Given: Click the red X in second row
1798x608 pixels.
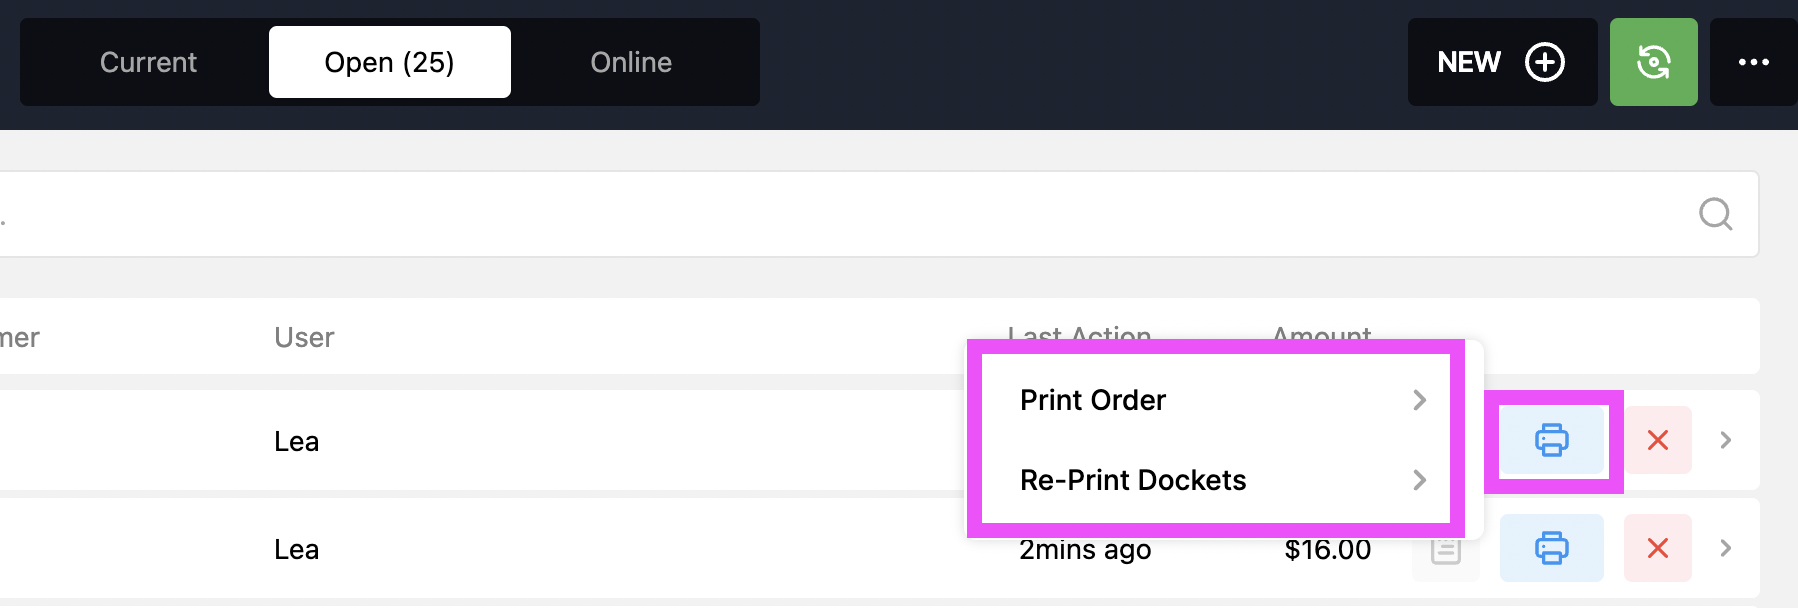Looking at the screenshot, I should click(1657, 548).
